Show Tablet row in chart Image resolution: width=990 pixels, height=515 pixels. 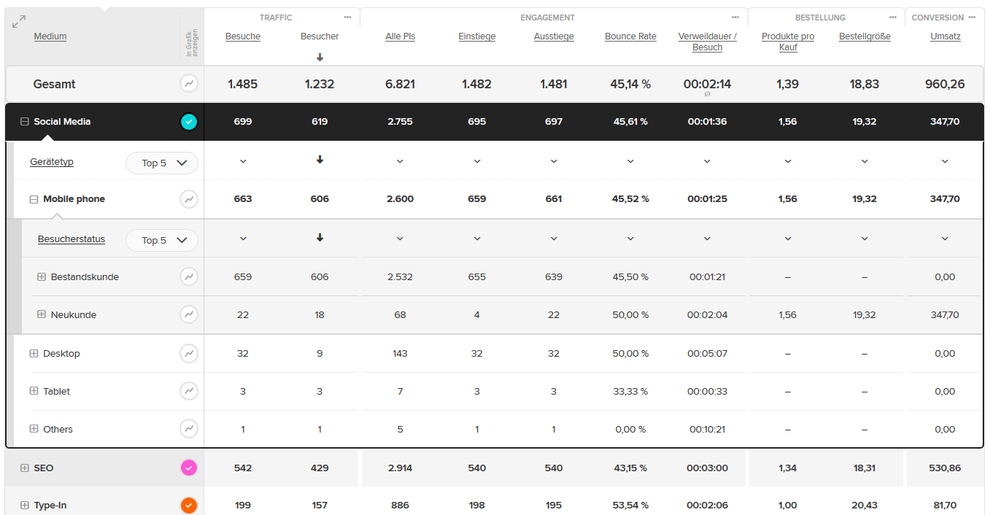(189, 391)
